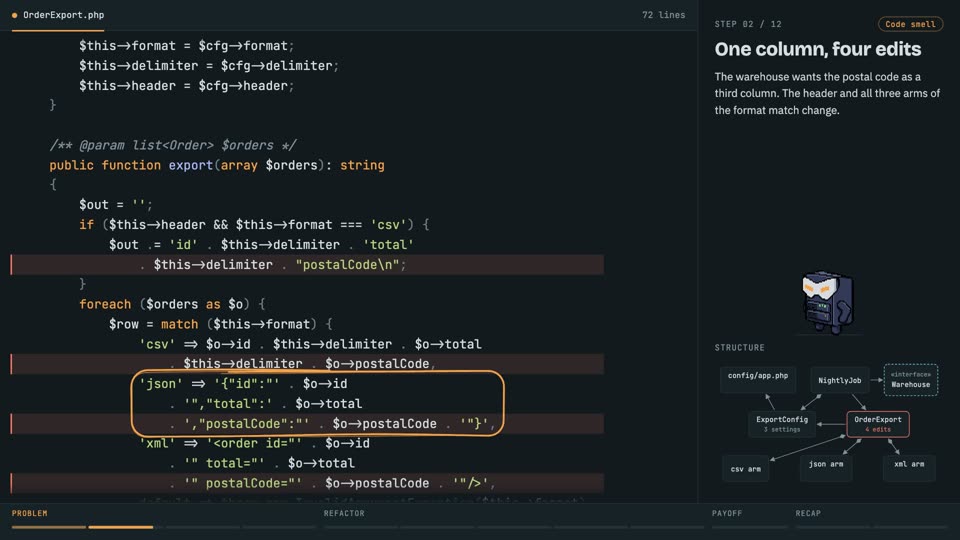Jump to the RECAP section
Image resolution: width=960 pixels, height=540 pixels.
click(x=808, y=513)
